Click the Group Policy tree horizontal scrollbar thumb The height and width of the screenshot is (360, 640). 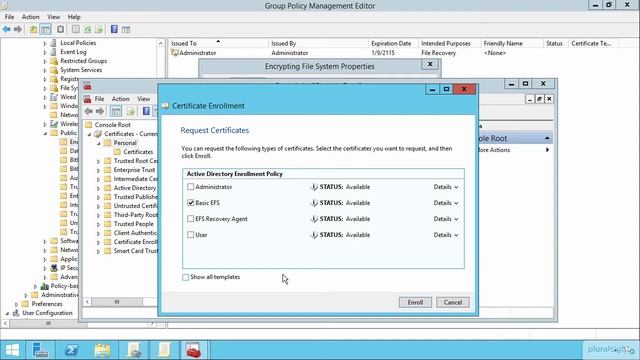(x=48, y=324)
